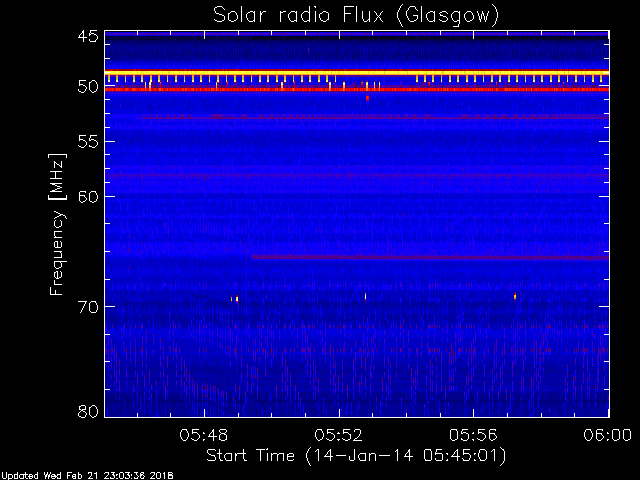Click the red horizontal band at 50 MHz
The height and width of the screenshot is (480, 640).
click(357, 89)
